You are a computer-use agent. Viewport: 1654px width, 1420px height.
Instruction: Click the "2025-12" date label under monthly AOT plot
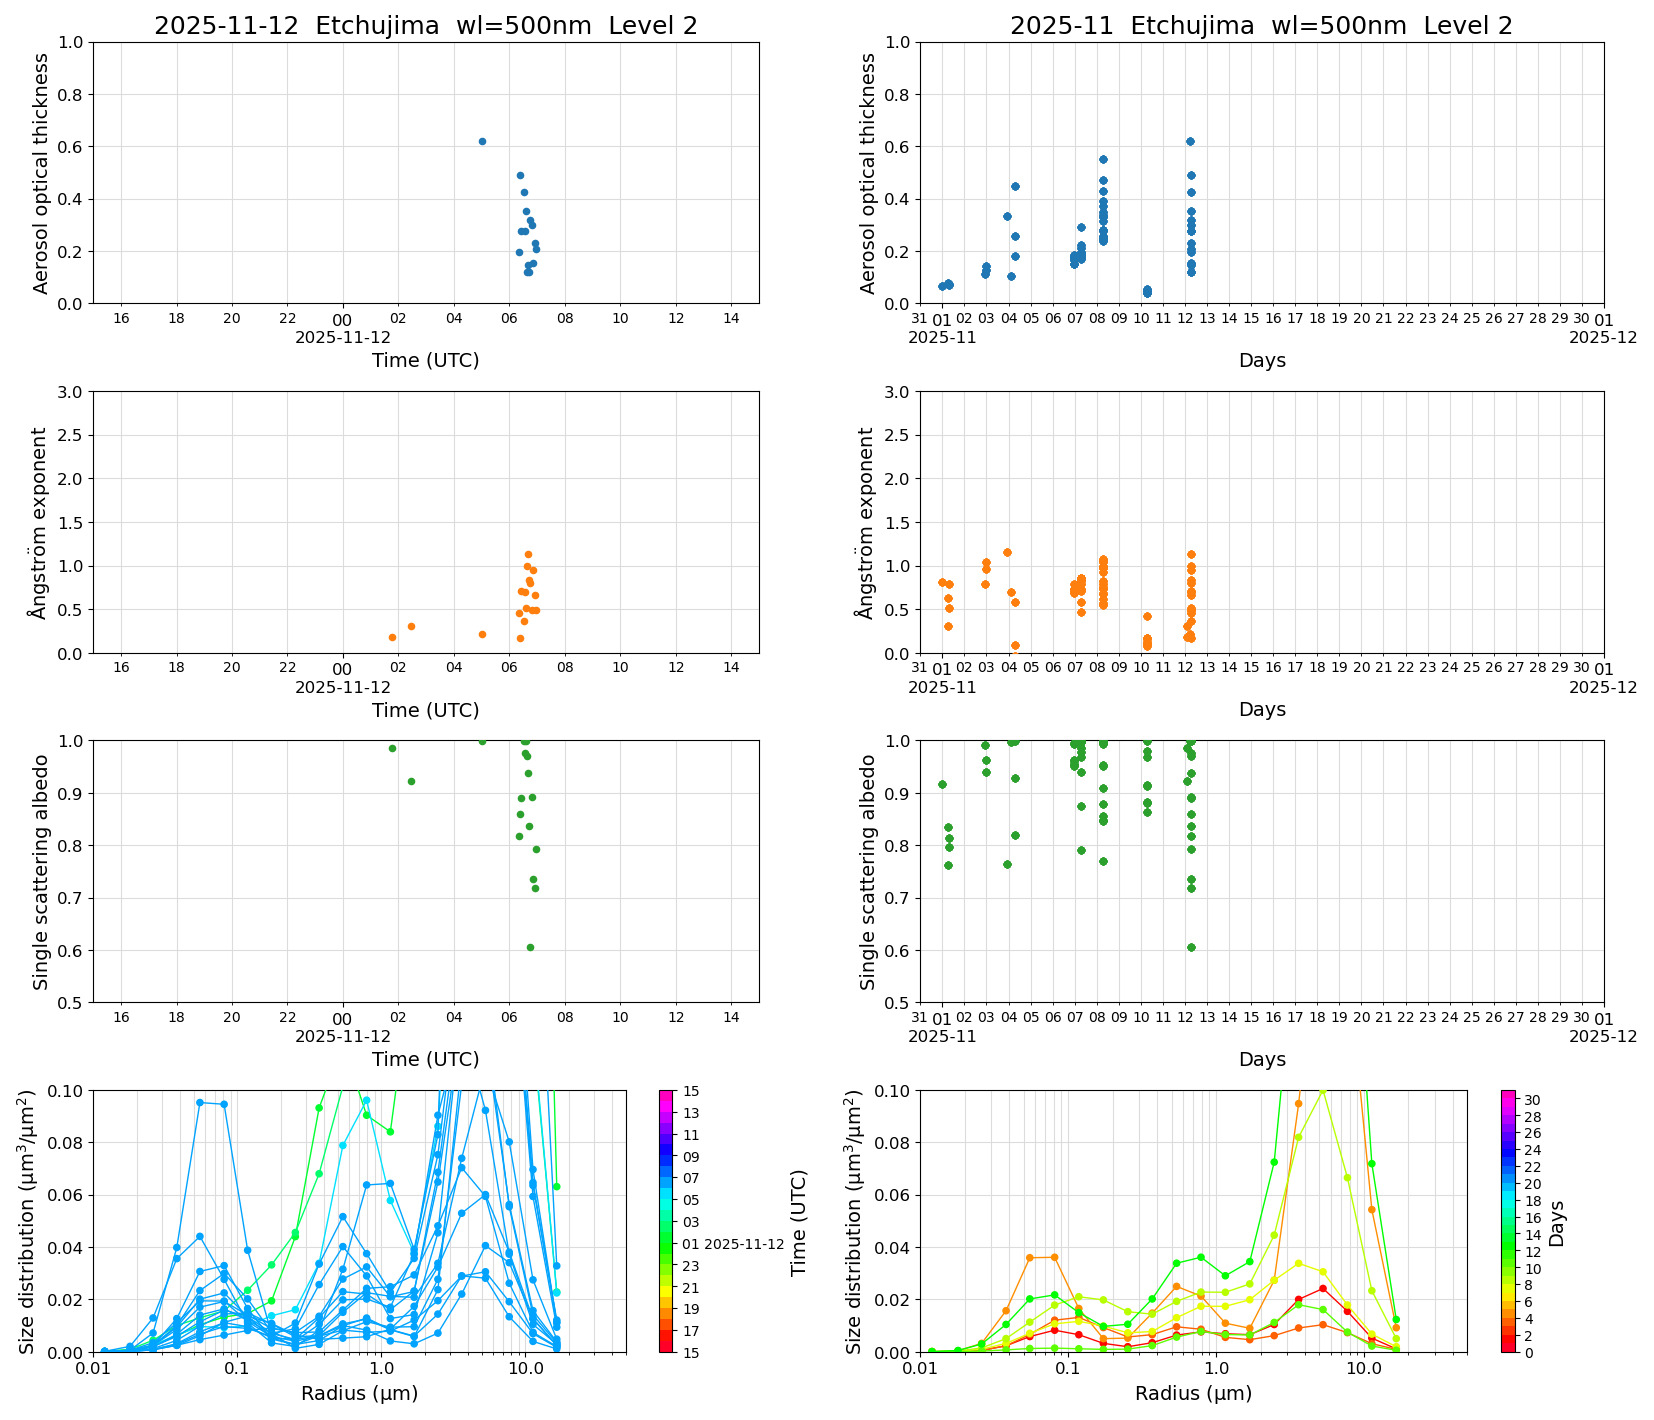pos(1603,338)
